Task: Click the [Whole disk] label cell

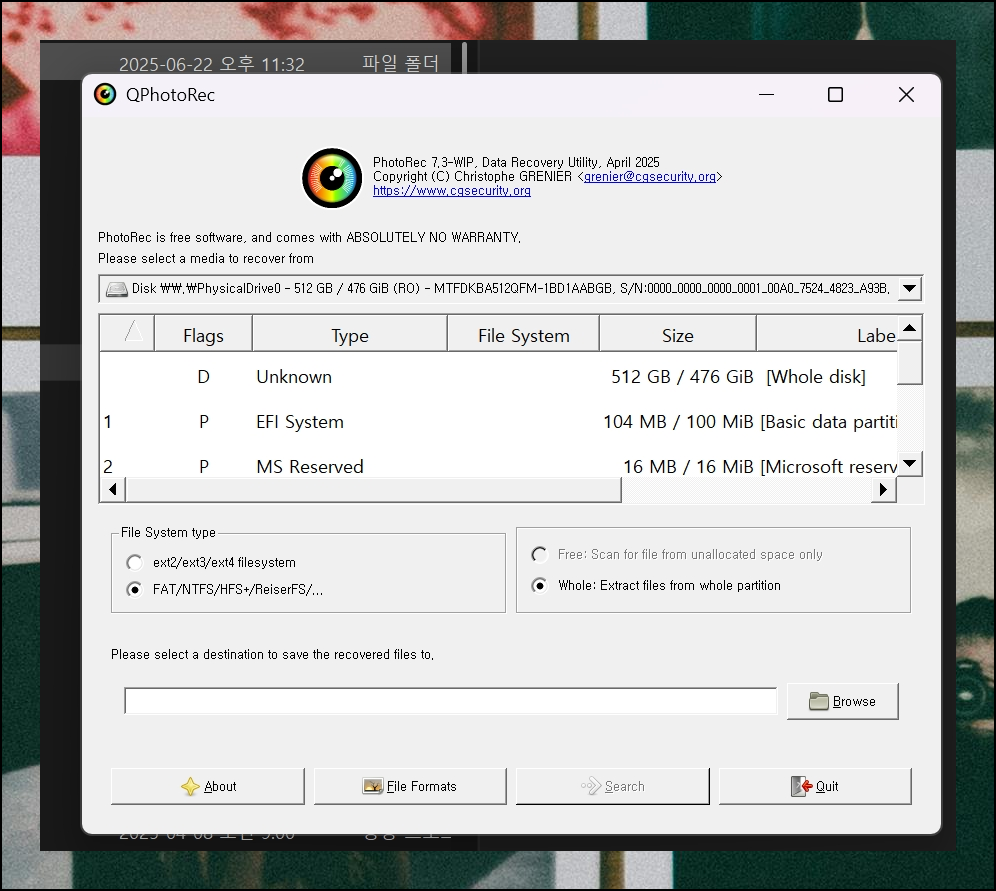Action: click(x=816, y=377)
